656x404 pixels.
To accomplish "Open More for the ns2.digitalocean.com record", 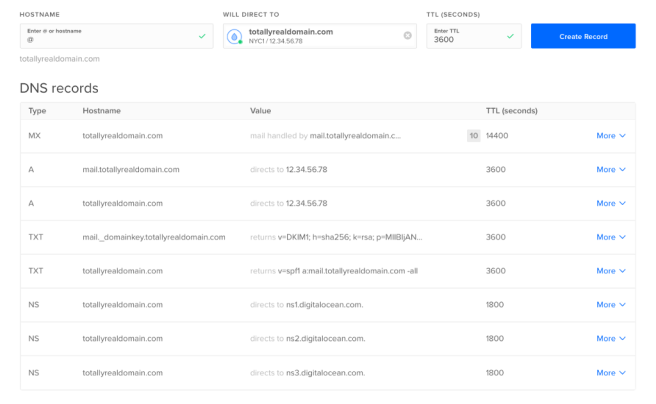I will 610,339.
